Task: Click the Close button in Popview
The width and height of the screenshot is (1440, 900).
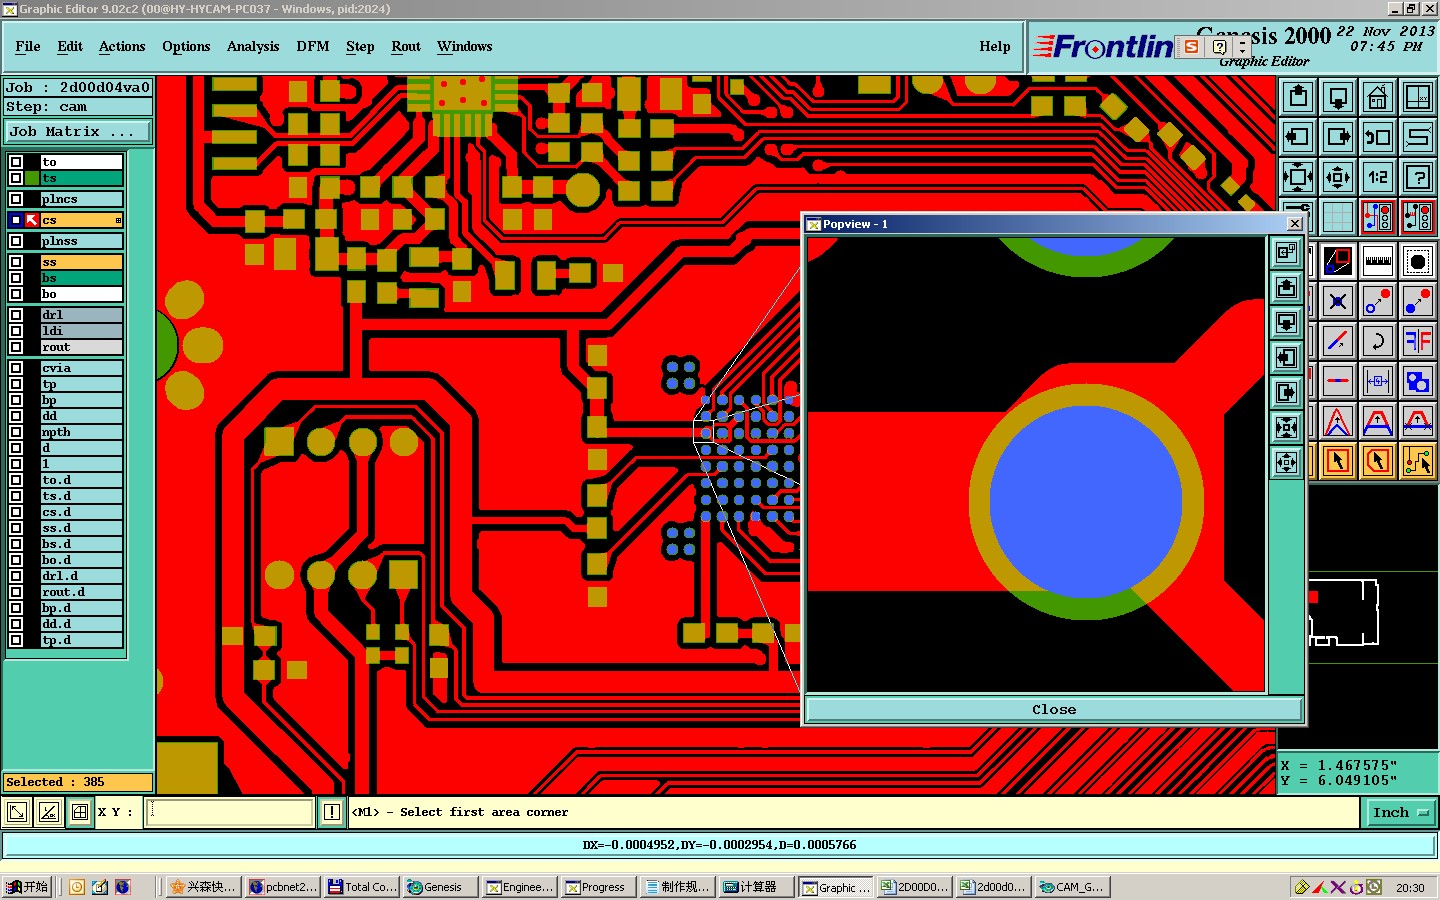Action: (x=1054, y=709)
